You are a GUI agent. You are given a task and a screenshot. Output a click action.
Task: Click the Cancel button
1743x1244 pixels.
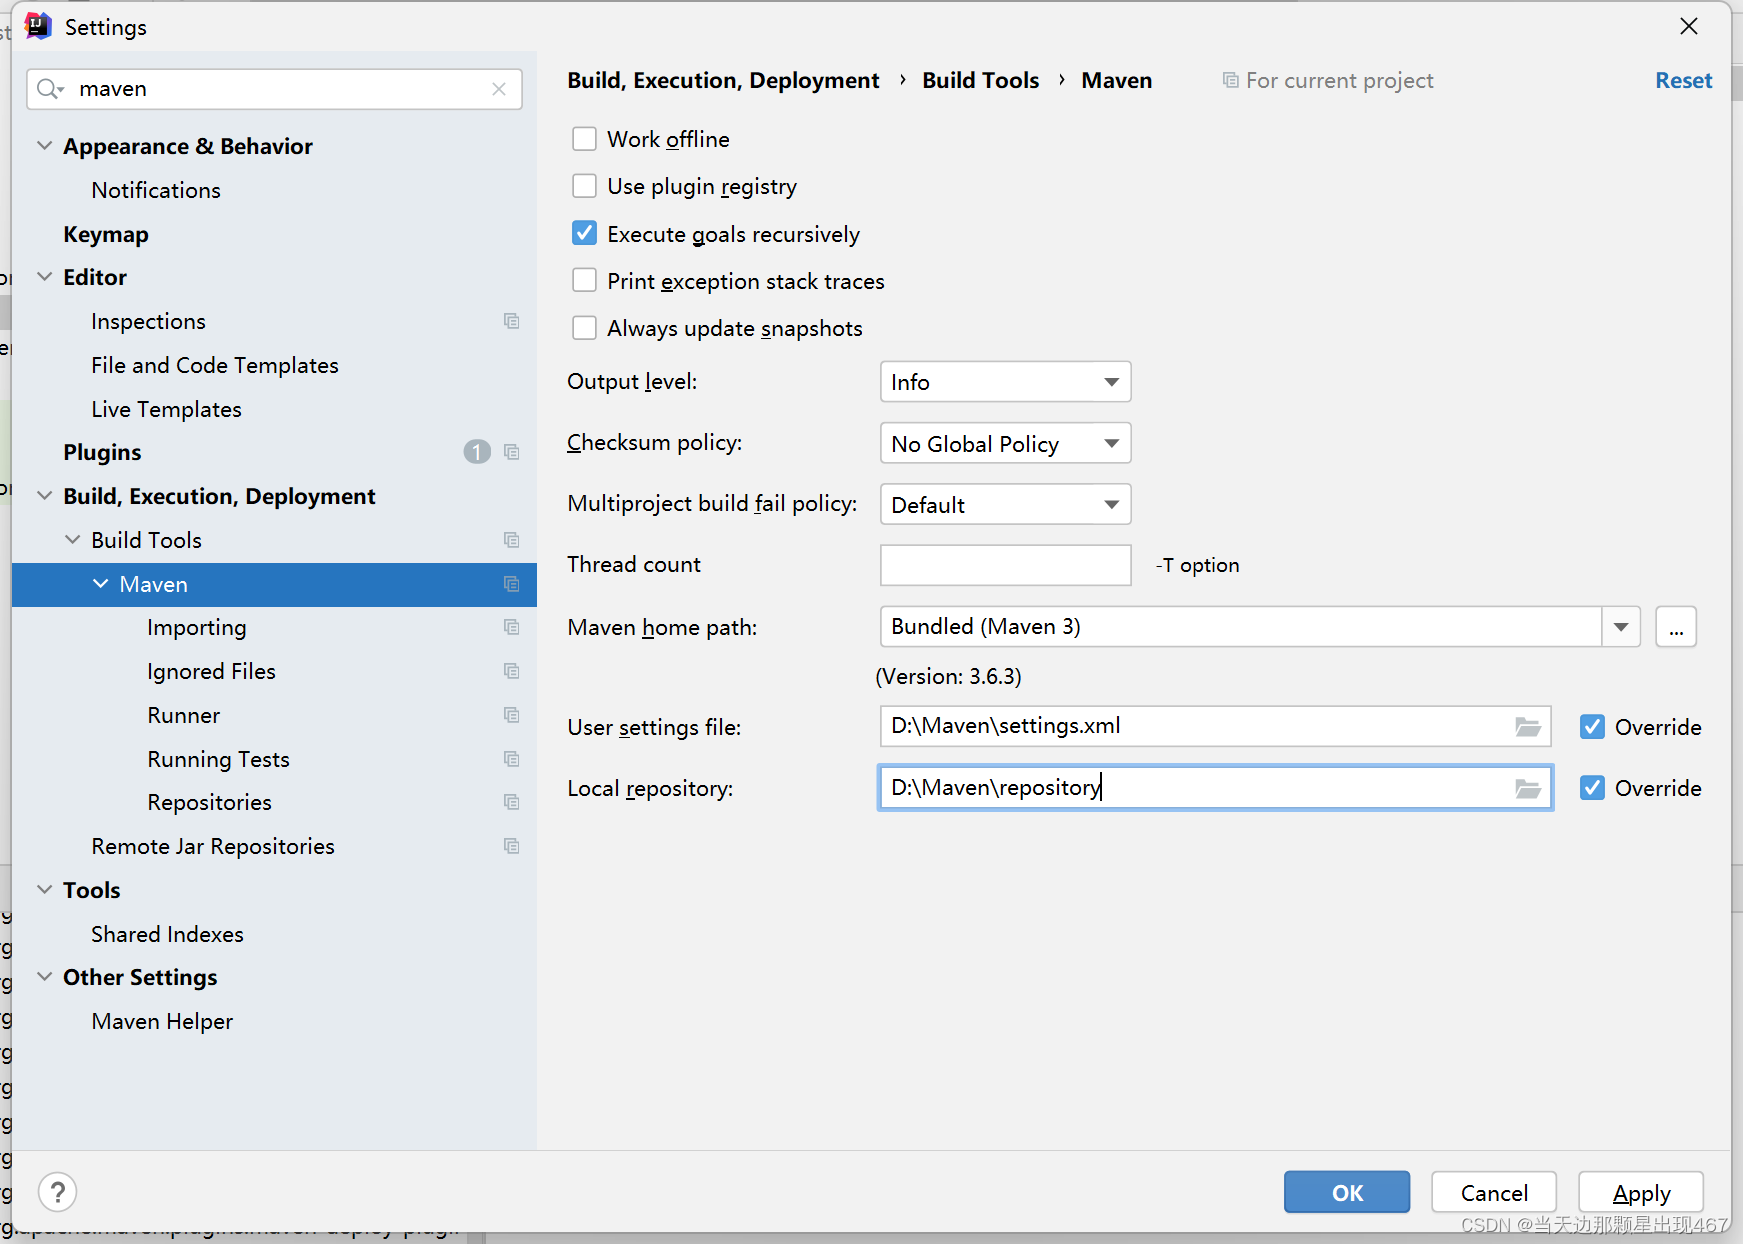(x=1494, y=1192)
